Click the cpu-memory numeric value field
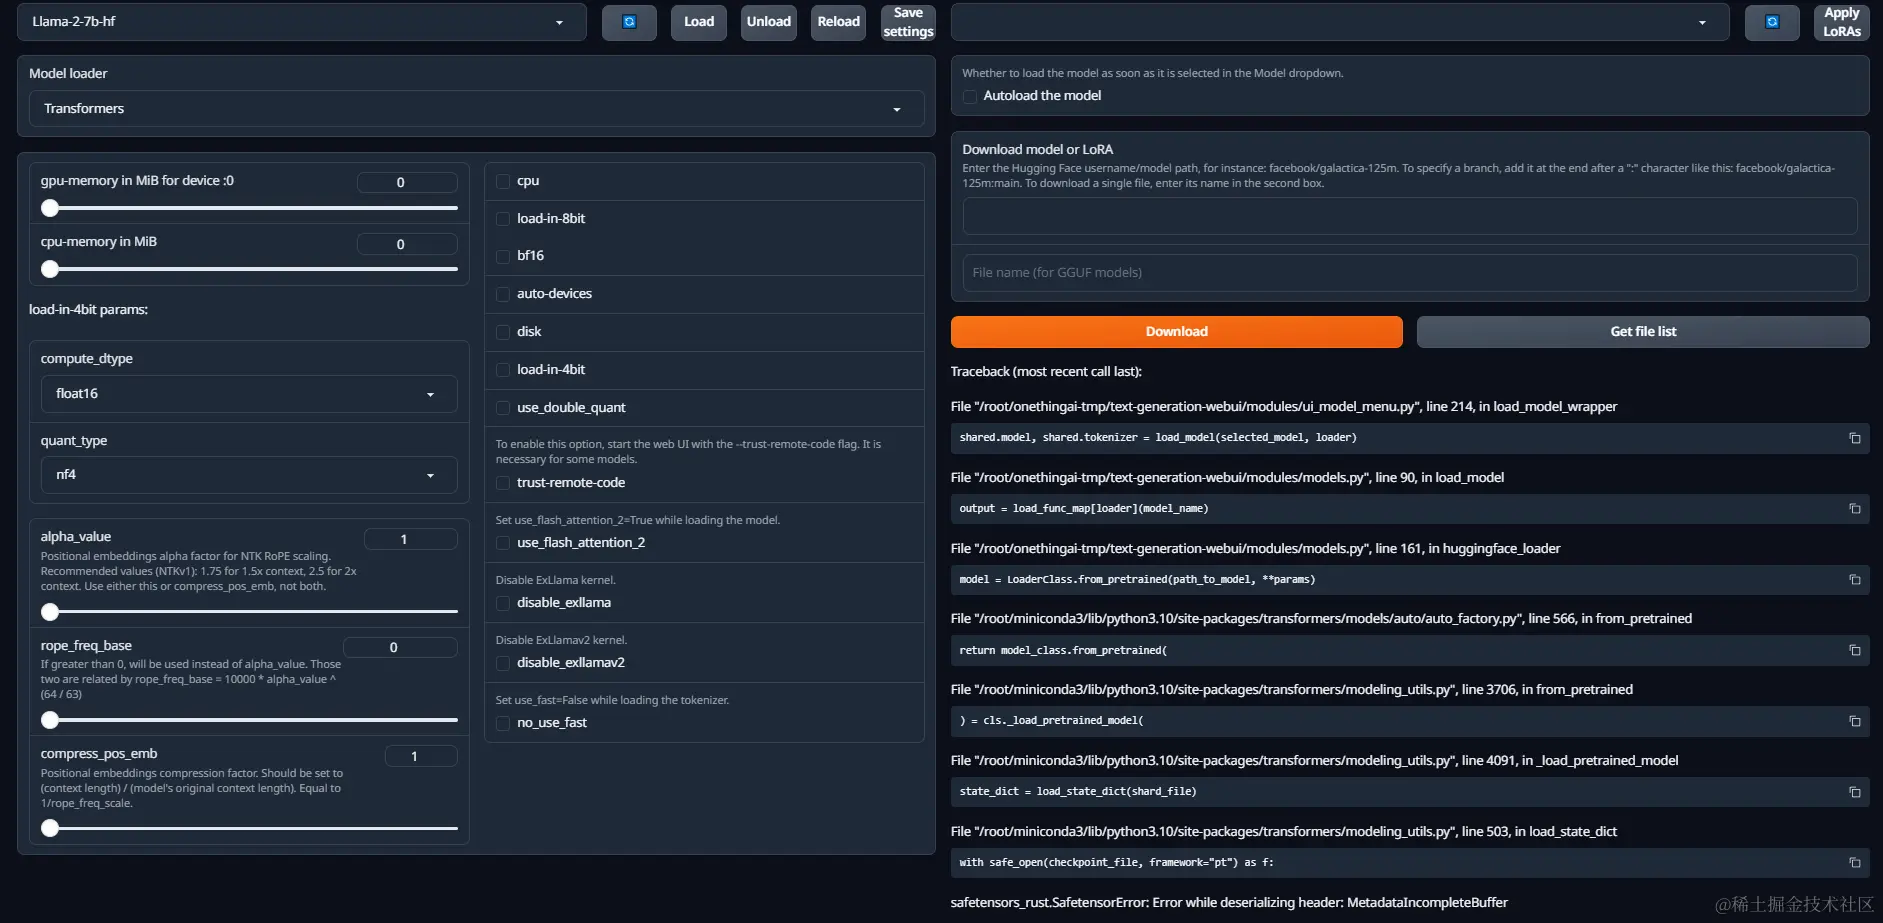Viewport: 1883px width, 923px height. click(407, 244)
